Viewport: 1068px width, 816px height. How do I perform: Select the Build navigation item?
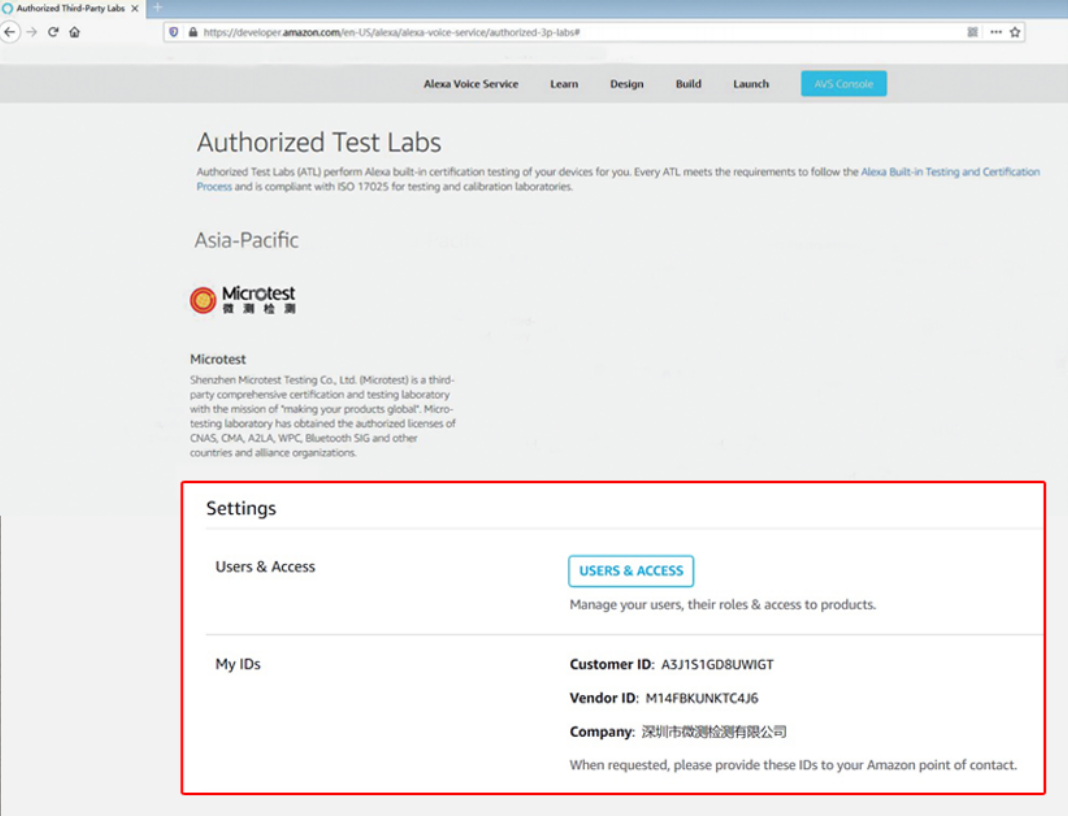[x=688, y=84]
